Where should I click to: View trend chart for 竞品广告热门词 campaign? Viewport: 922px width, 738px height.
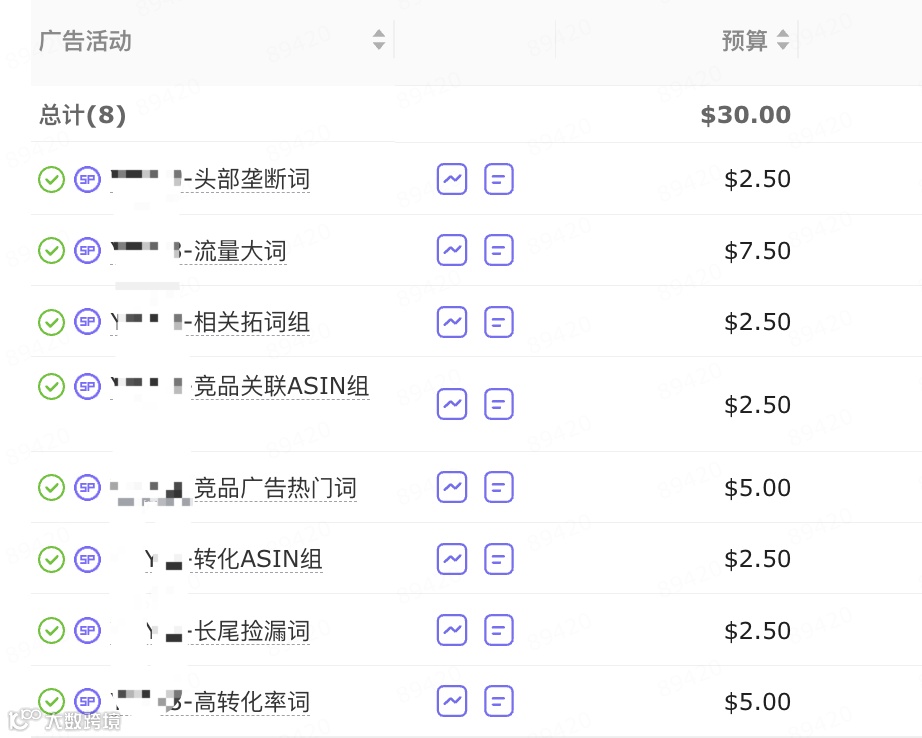click(452, 487)
